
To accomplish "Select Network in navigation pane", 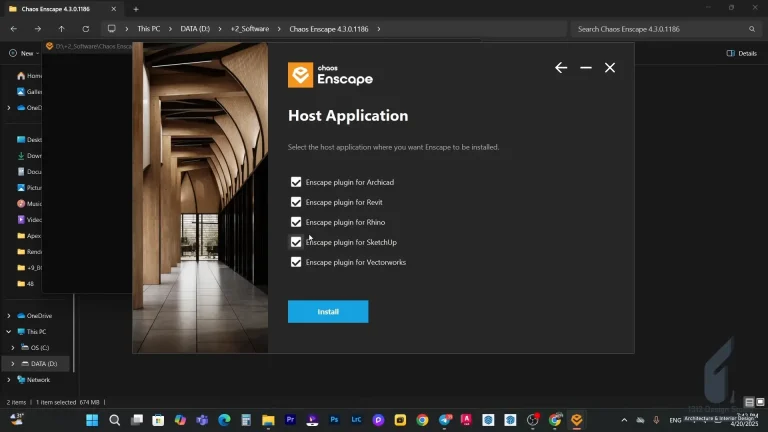I will click(x=33, y=380).
